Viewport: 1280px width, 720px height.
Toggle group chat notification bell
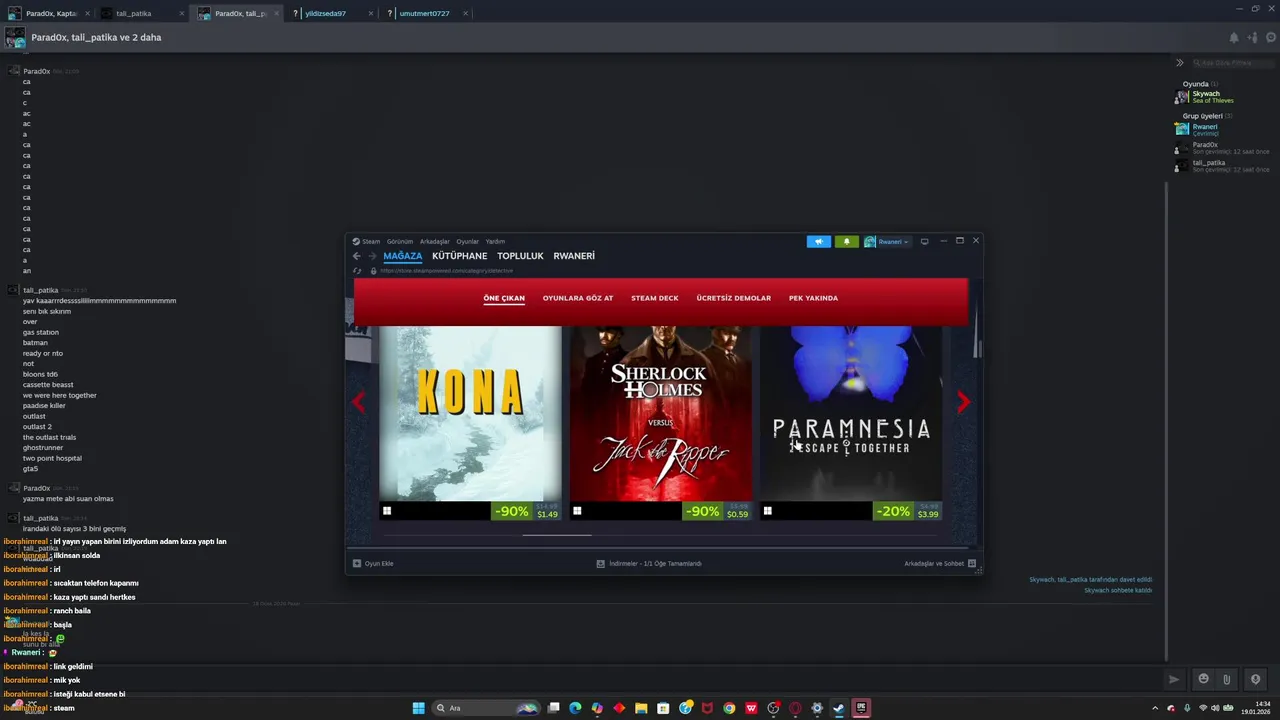click(x=1234, y=38)
